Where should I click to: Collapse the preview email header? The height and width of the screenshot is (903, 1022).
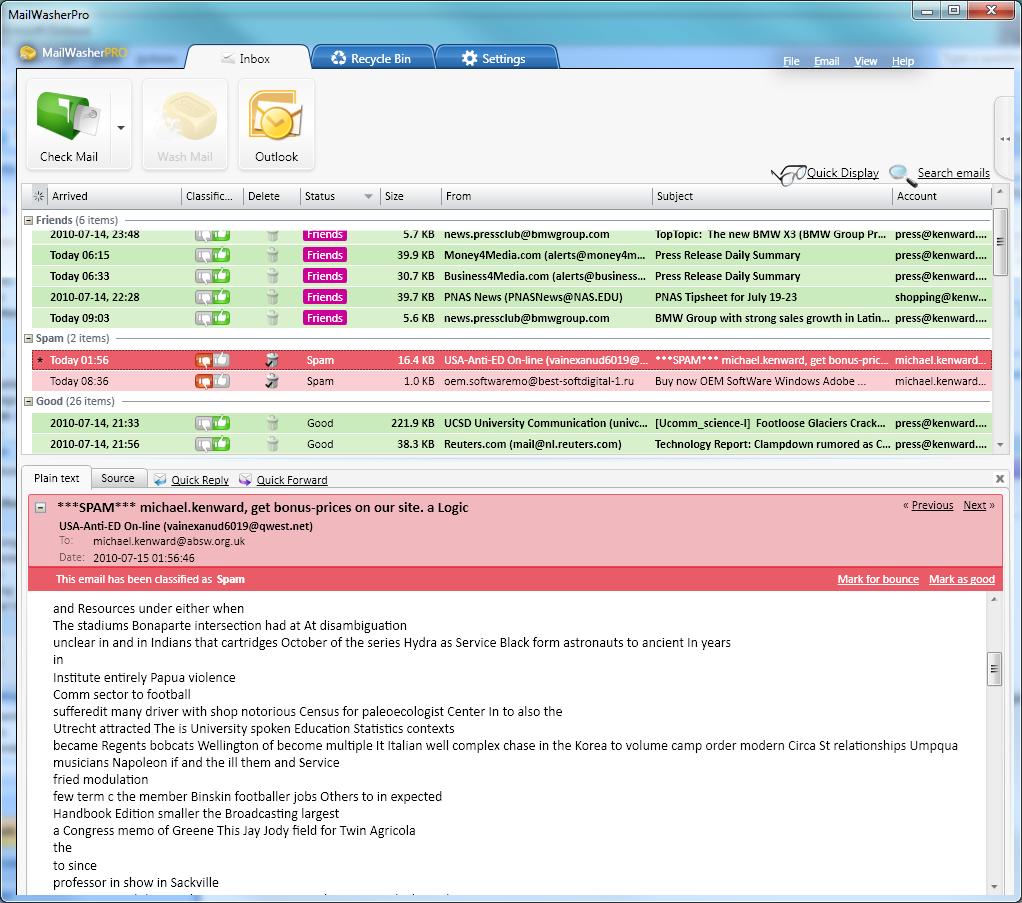[x=40, y=507]
